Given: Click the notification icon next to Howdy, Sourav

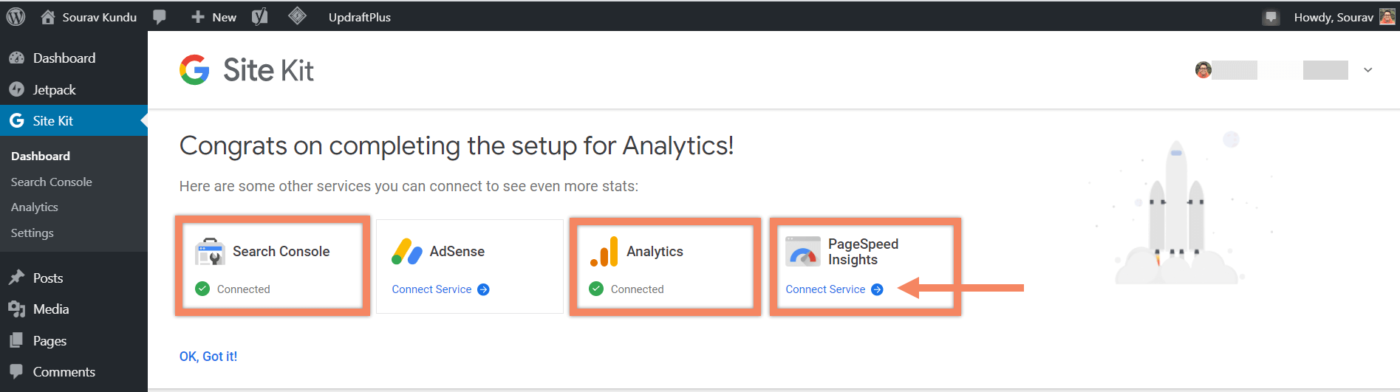Looking at the screenshot, I should tap(1271, 17).
